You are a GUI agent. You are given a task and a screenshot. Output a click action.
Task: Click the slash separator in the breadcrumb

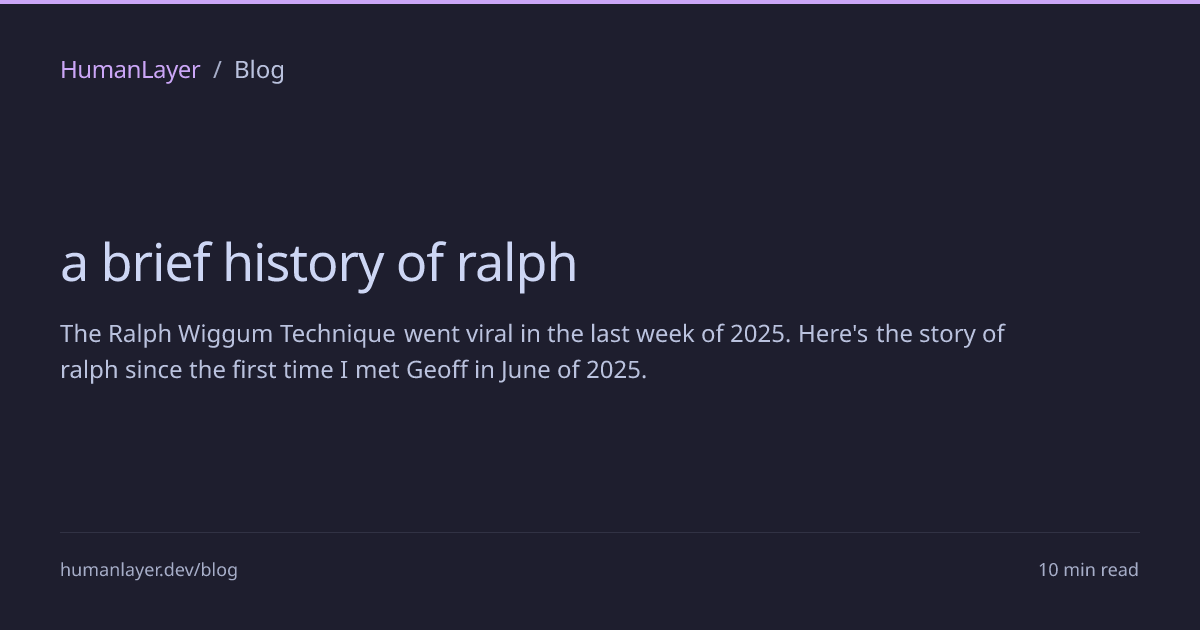[x=217, y=70]
